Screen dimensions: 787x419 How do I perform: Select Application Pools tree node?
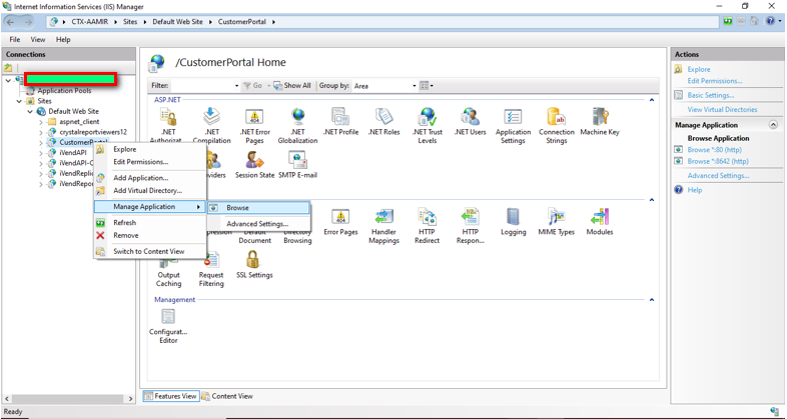click(64, 91)
